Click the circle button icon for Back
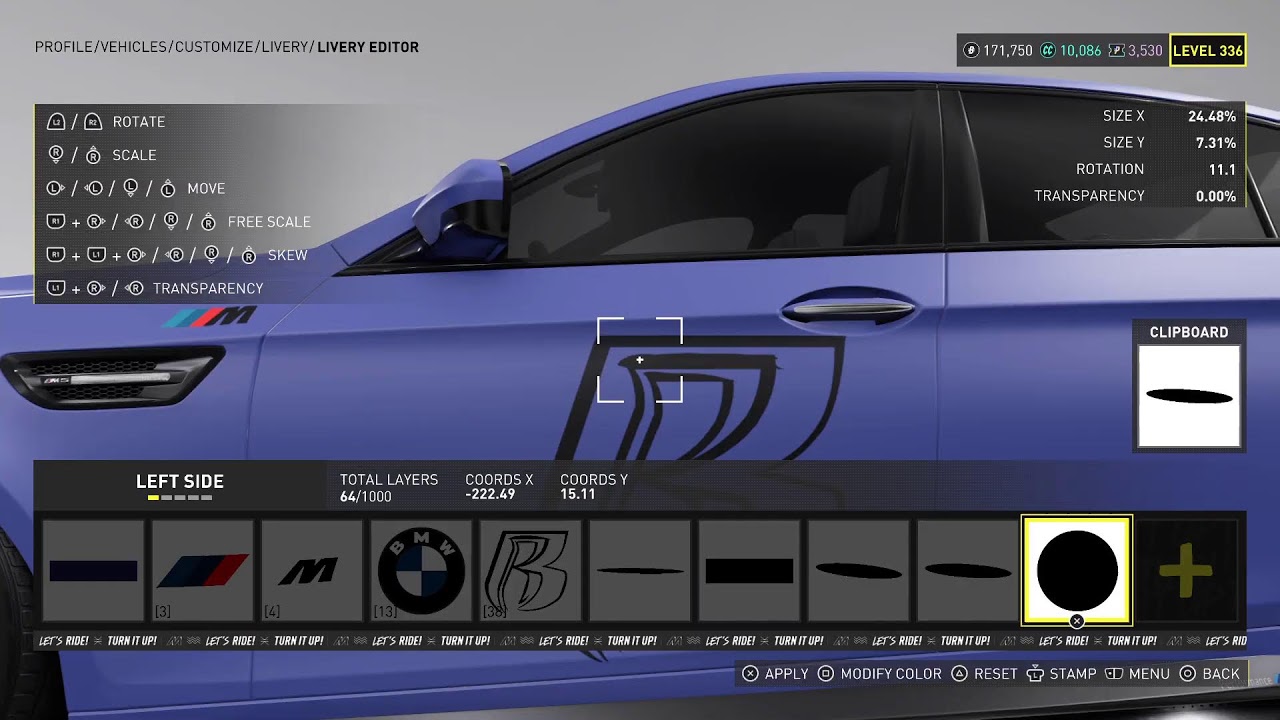This screenshot has width=1280, height=720. pyautogui.click(x=1187, y=674)
